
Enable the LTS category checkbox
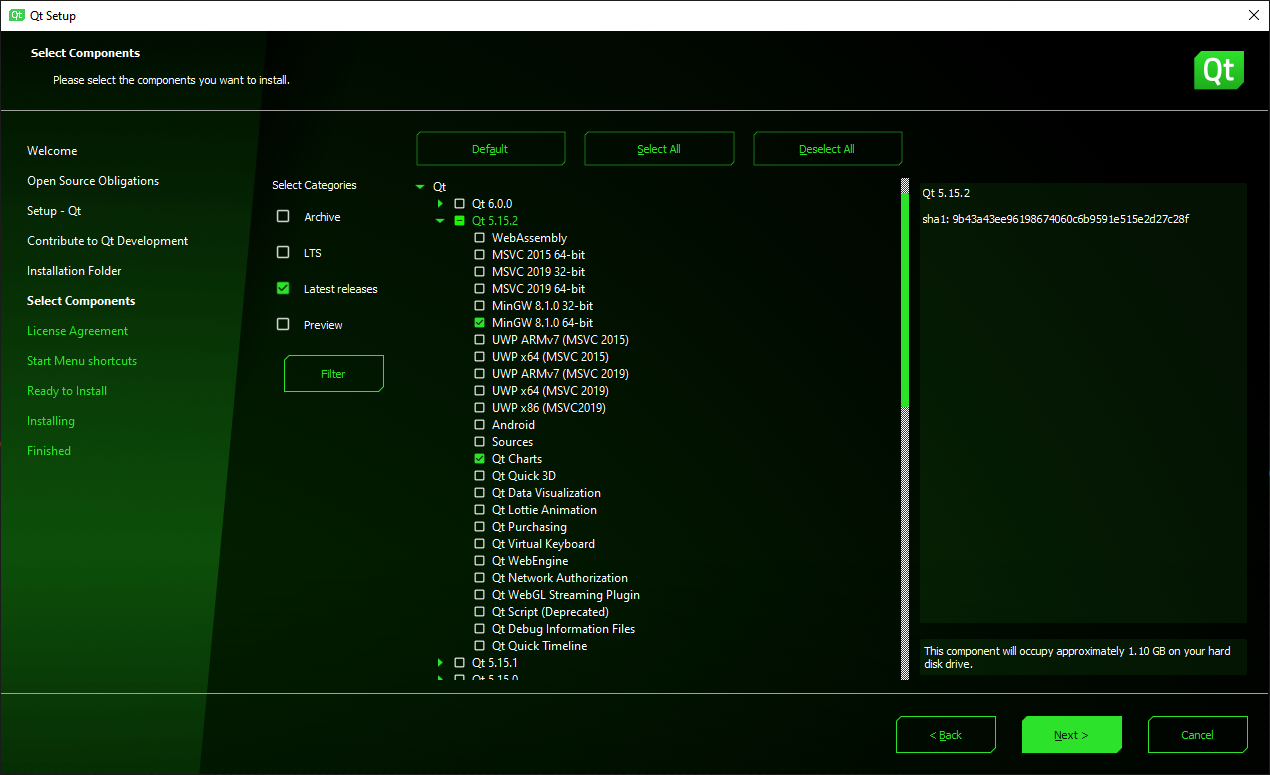(x=283, y=253)
